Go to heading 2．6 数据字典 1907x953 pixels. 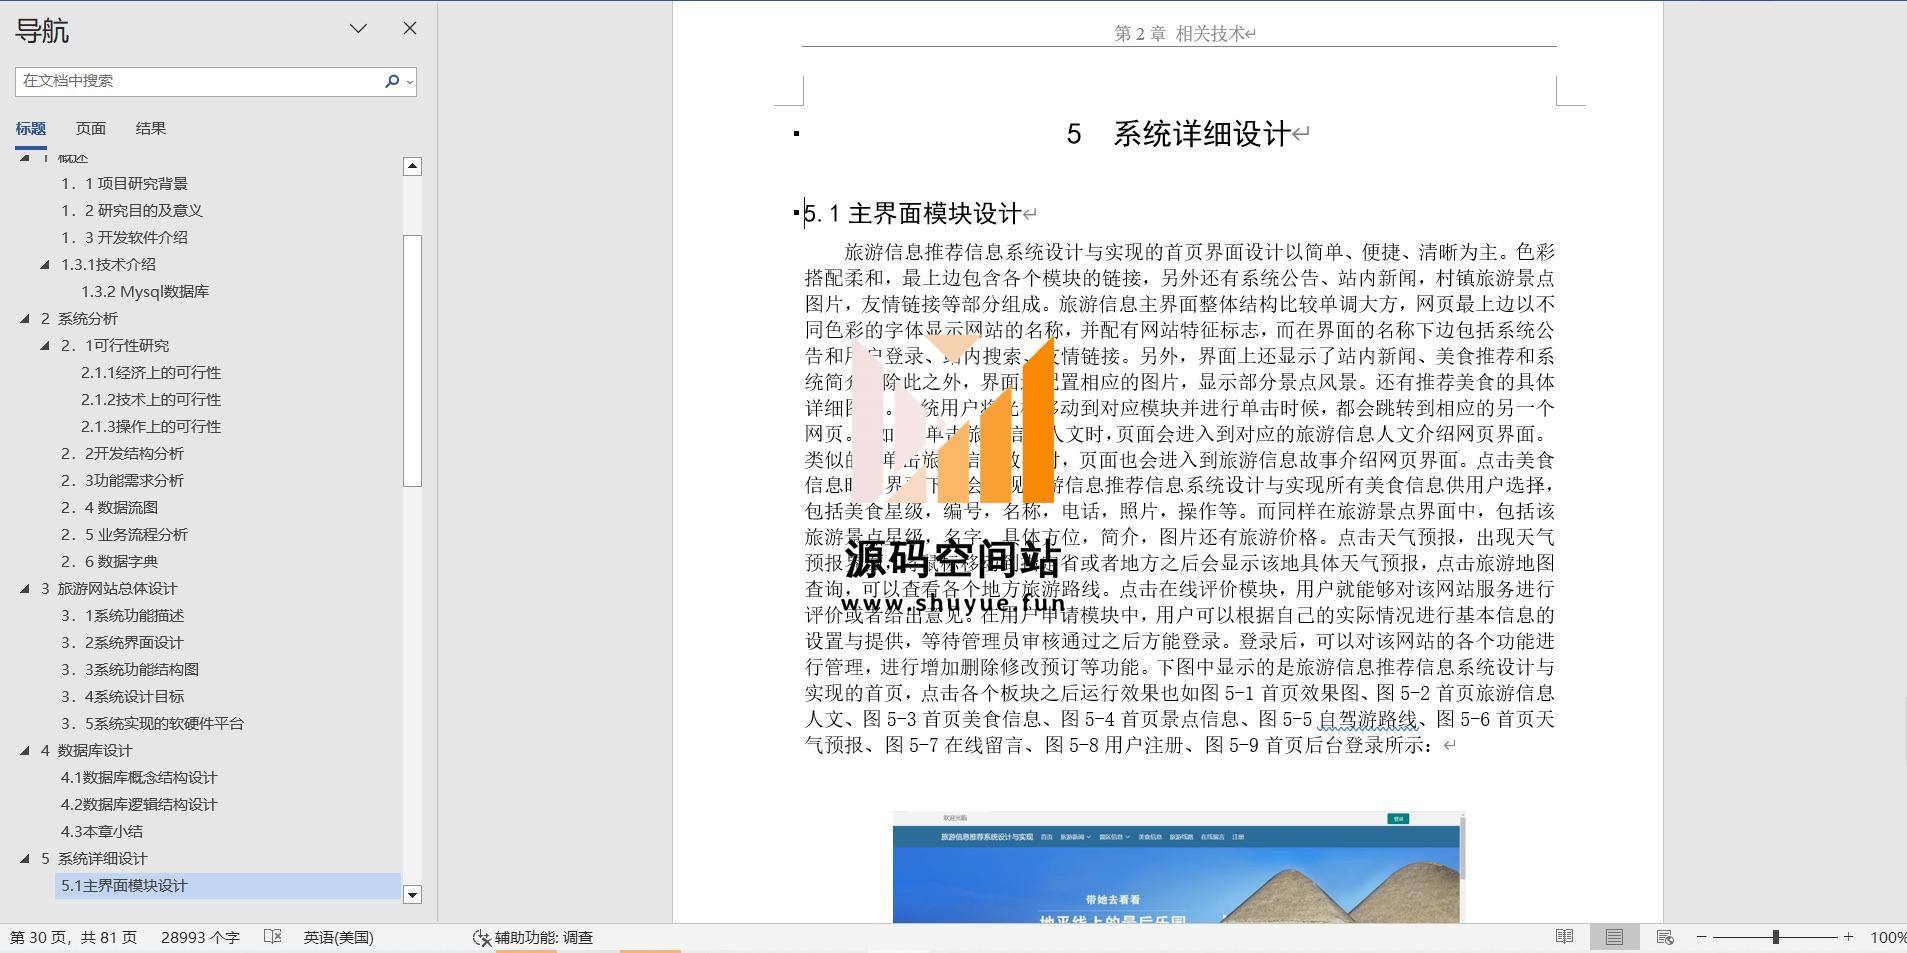[109, 561]
